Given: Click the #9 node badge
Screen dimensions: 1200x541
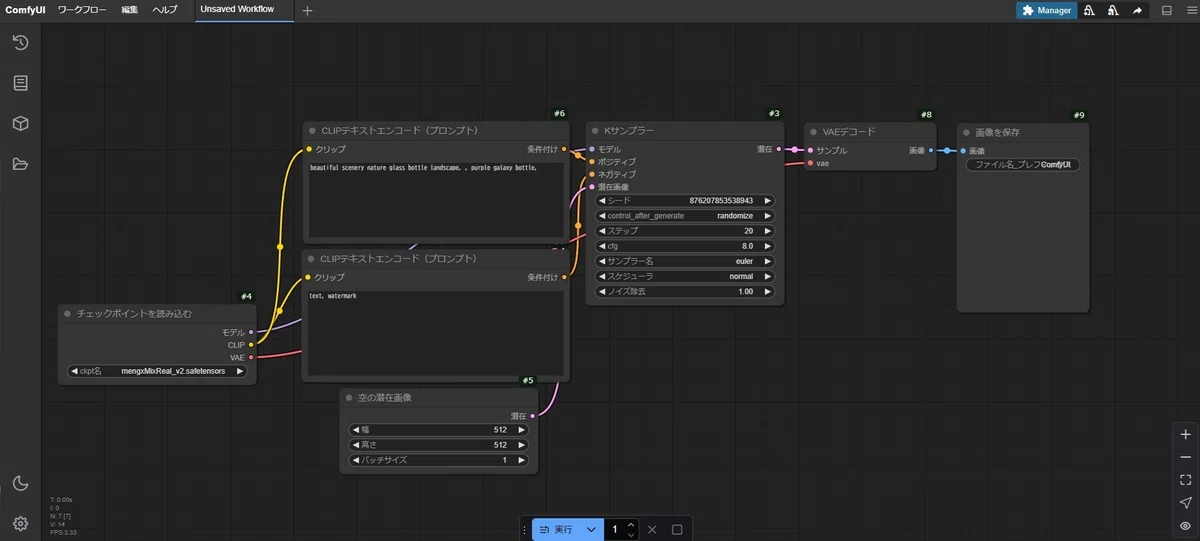Looking at the screenshot, I should tap(1079, 115).
